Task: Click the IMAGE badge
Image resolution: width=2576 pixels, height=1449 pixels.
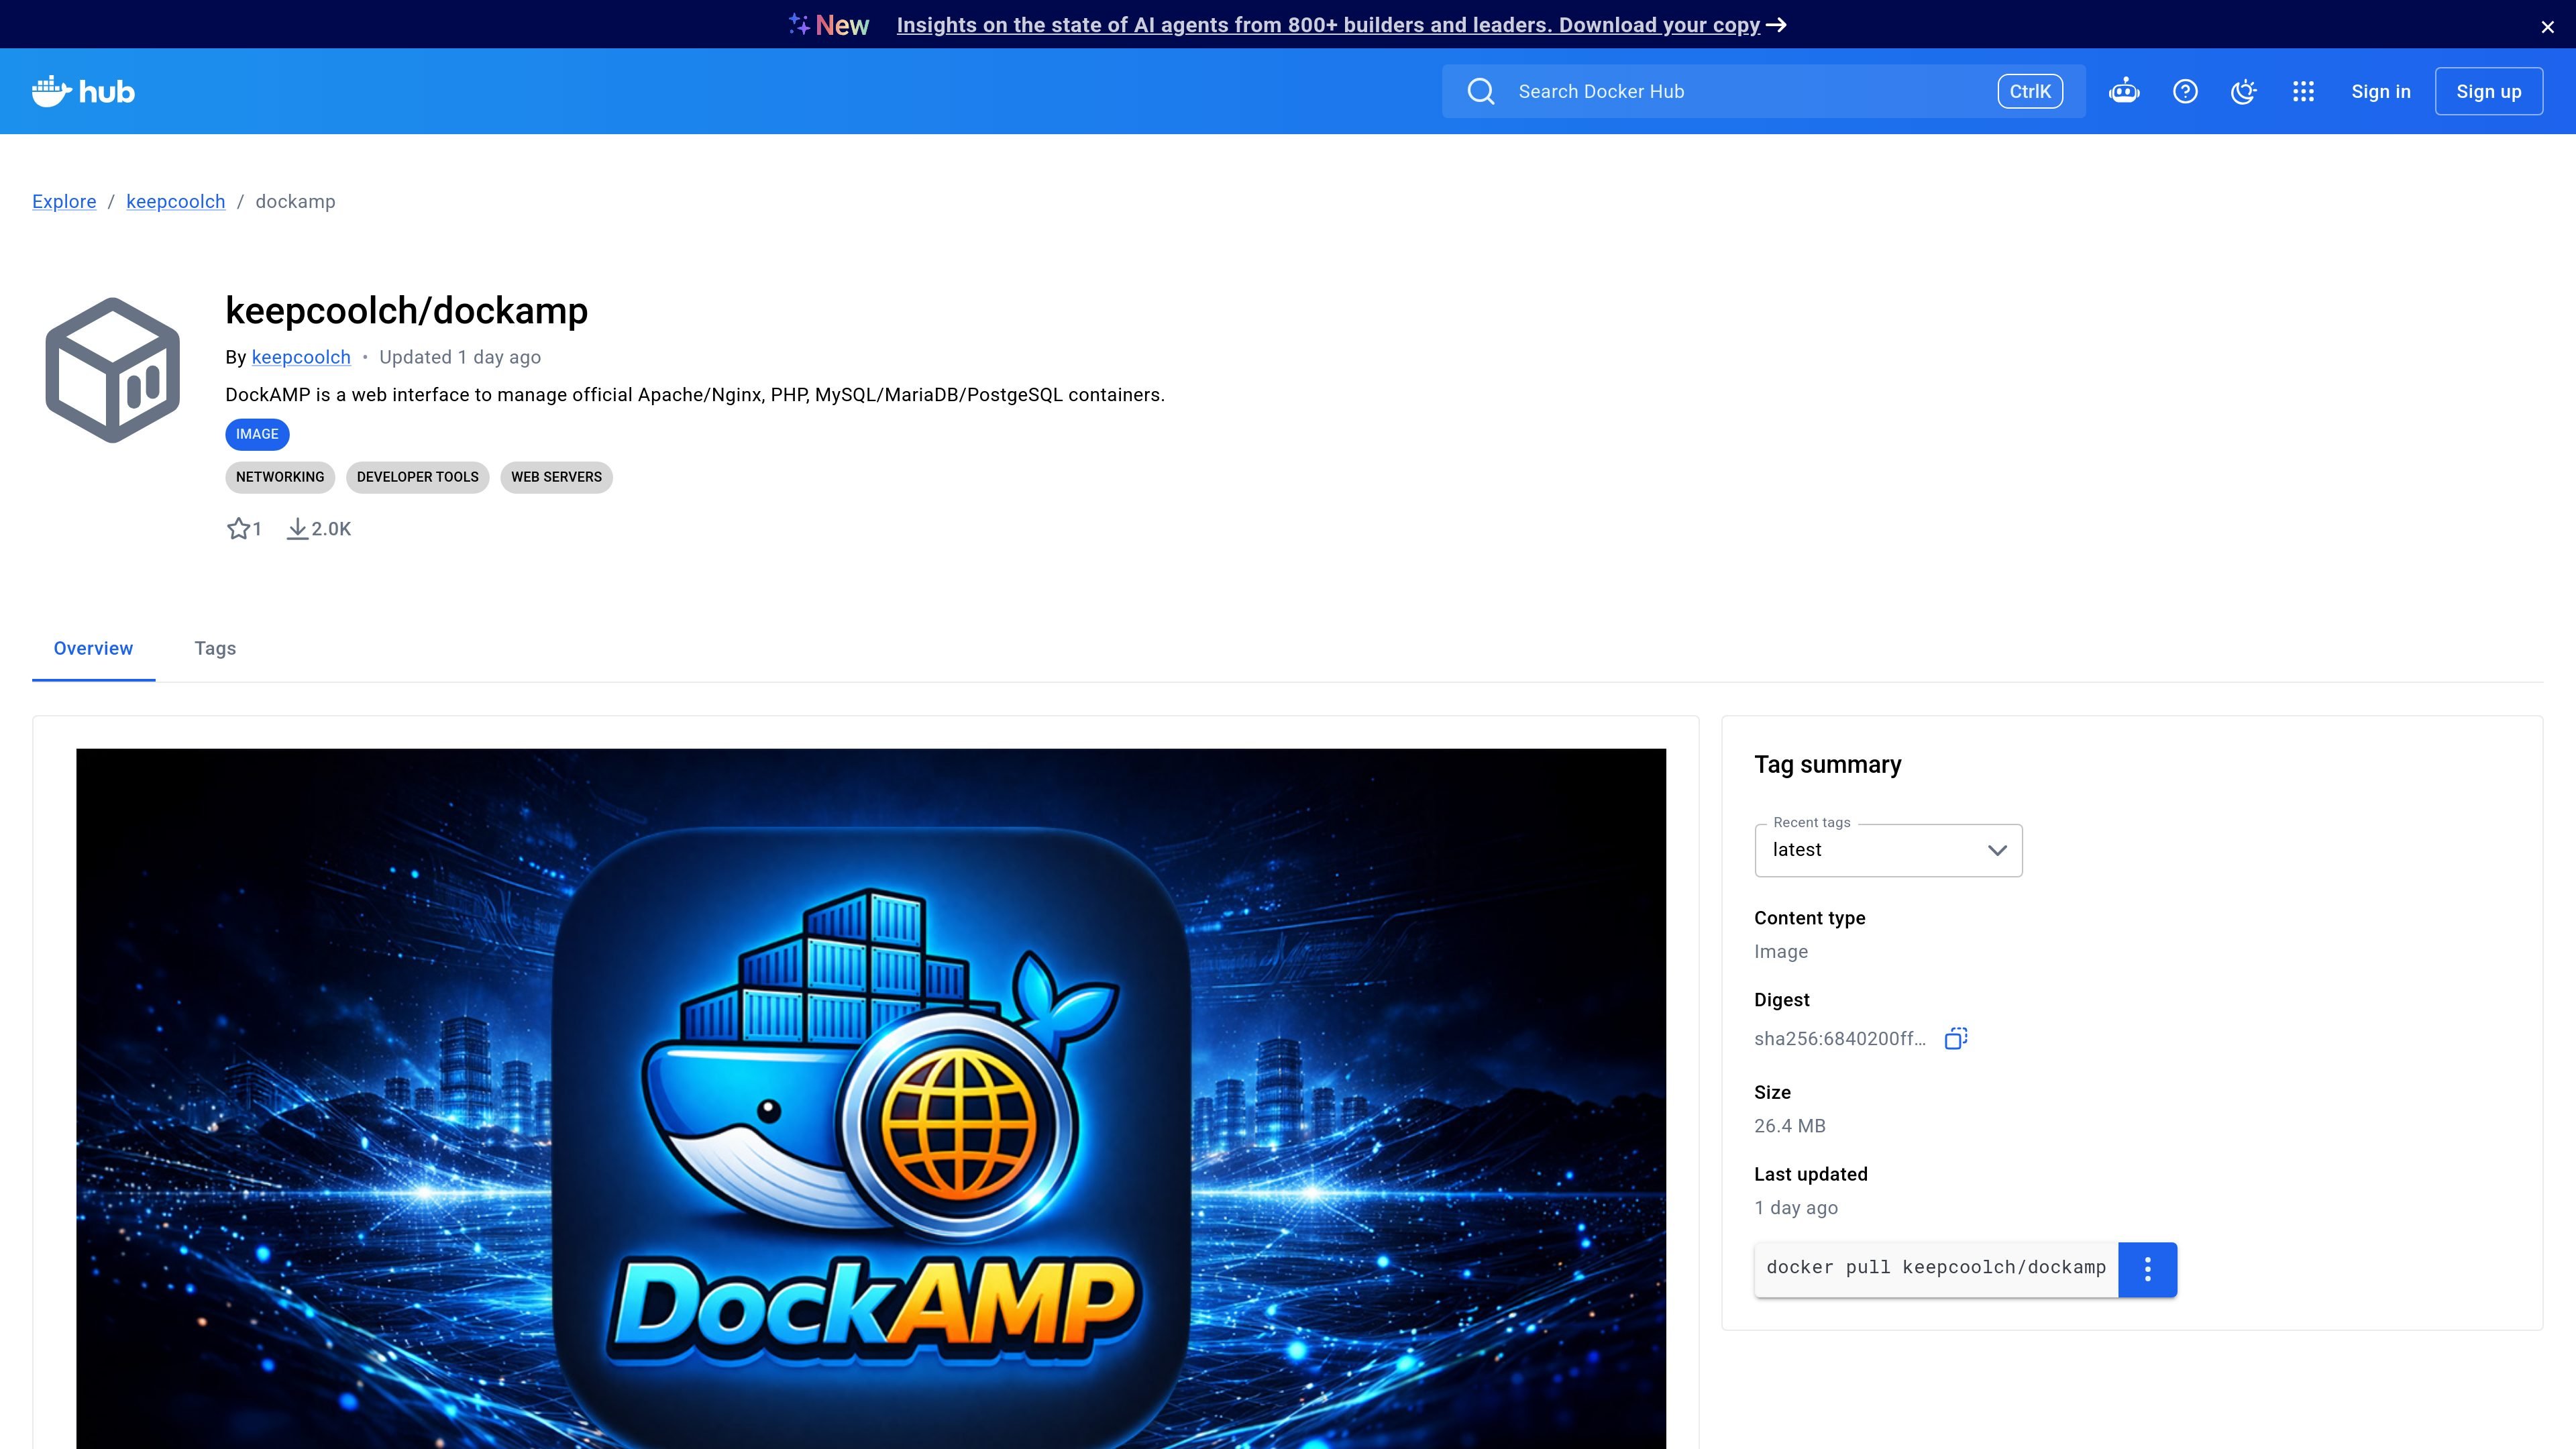Action: coord(257,434)
